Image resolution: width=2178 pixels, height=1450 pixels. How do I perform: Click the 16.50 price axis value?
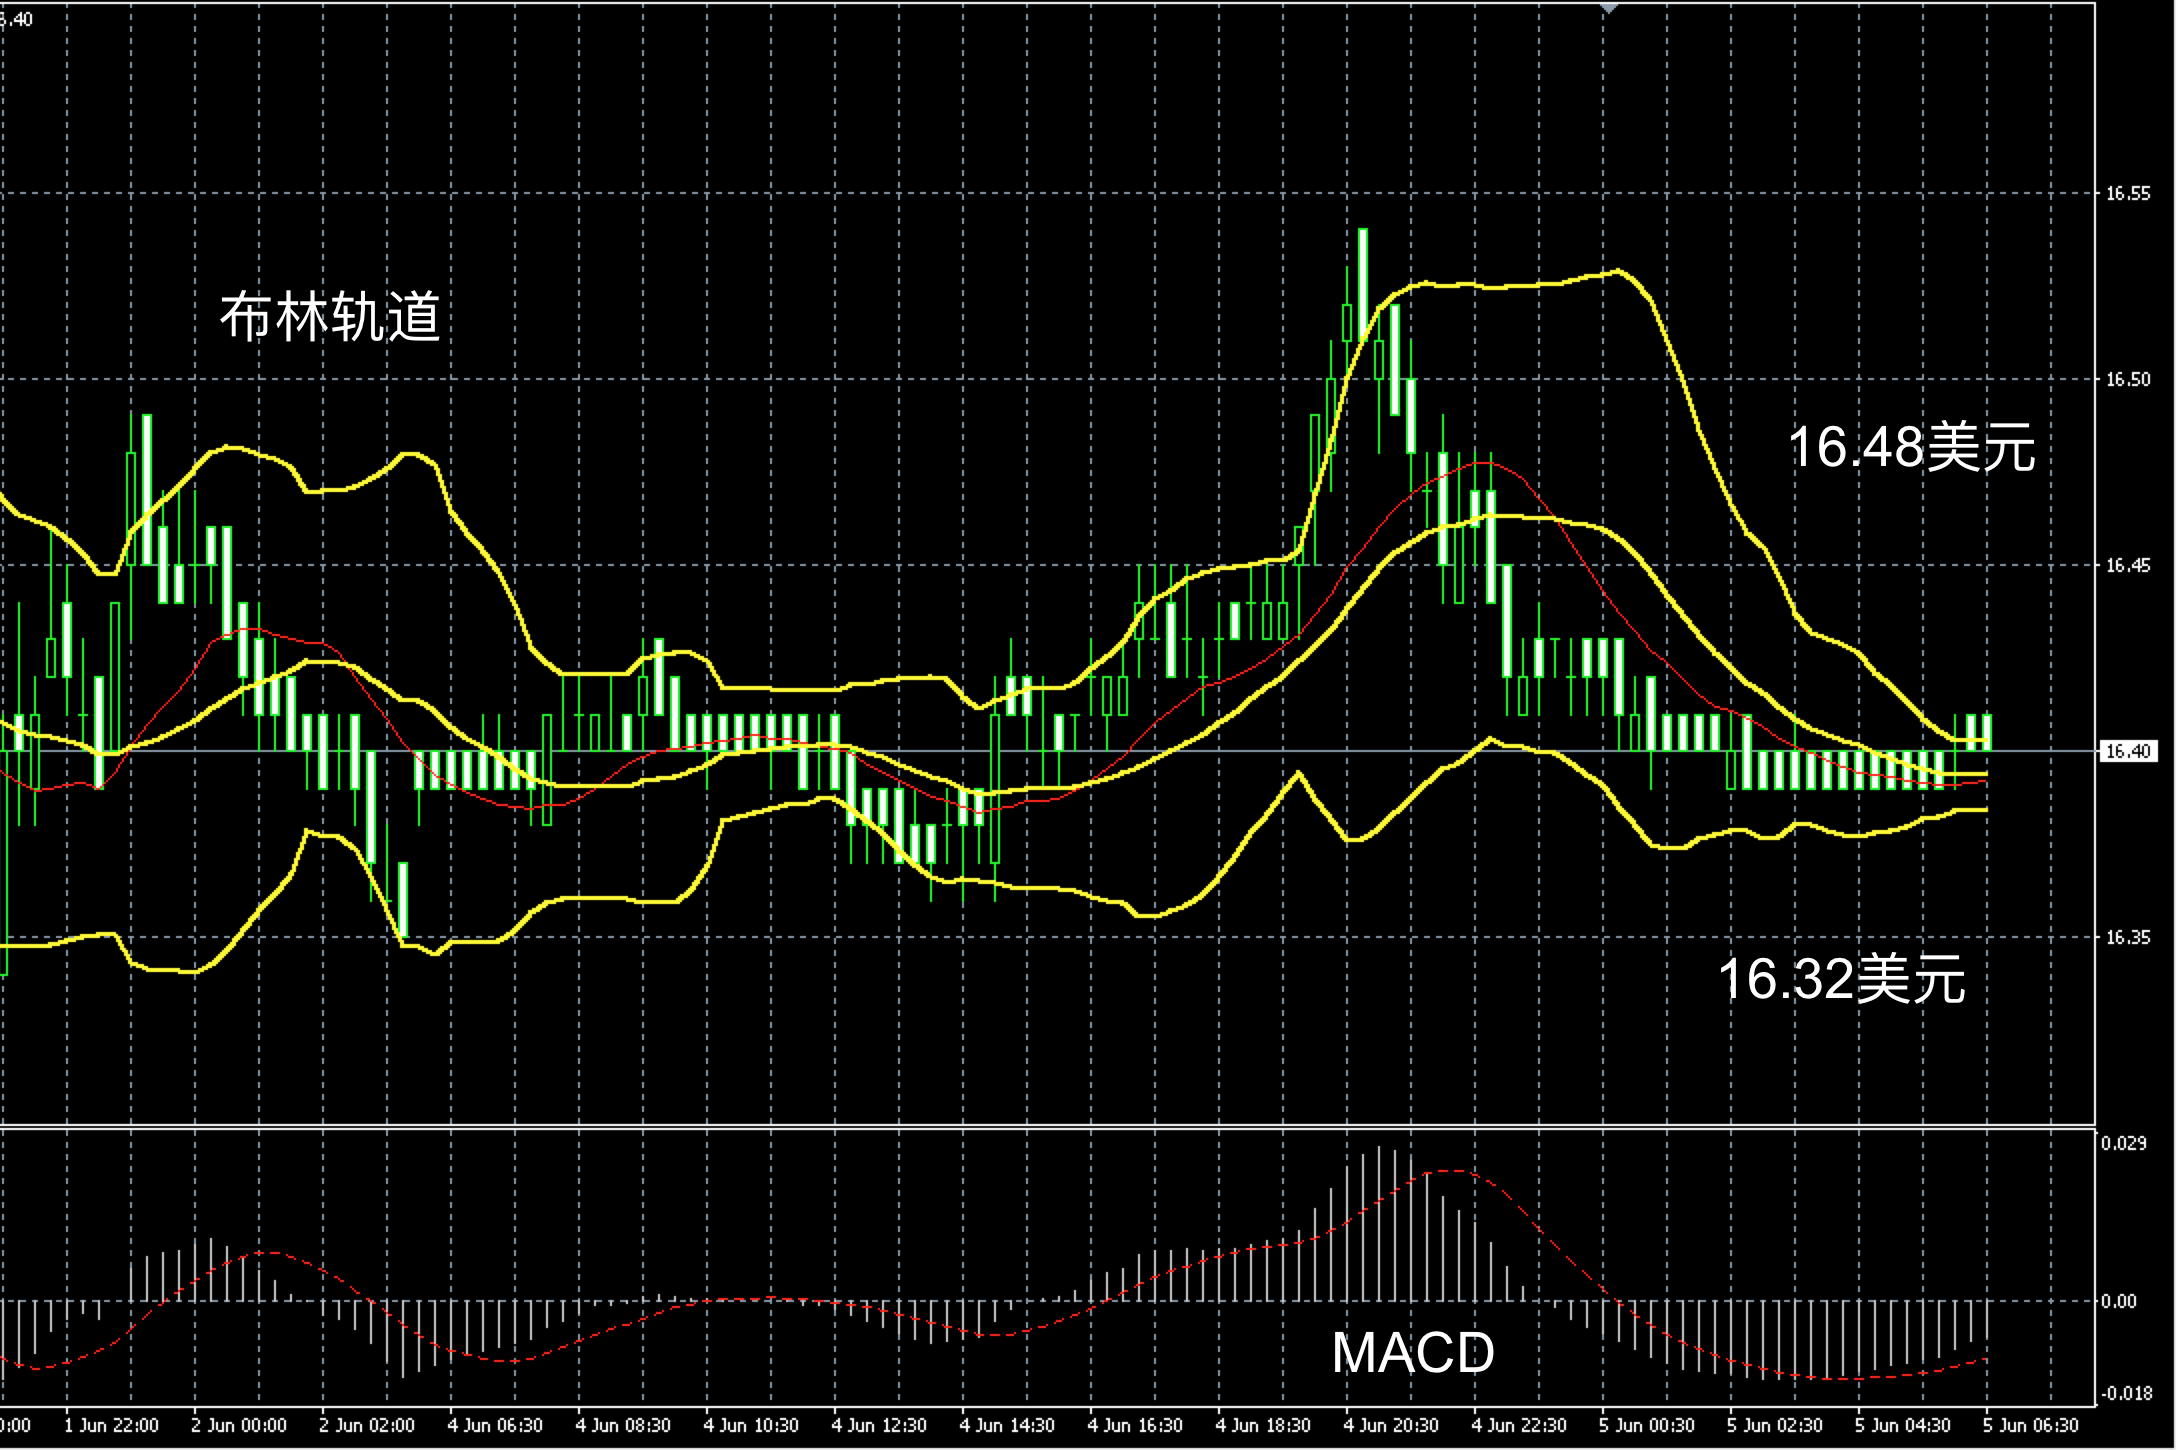point(2127,379)
